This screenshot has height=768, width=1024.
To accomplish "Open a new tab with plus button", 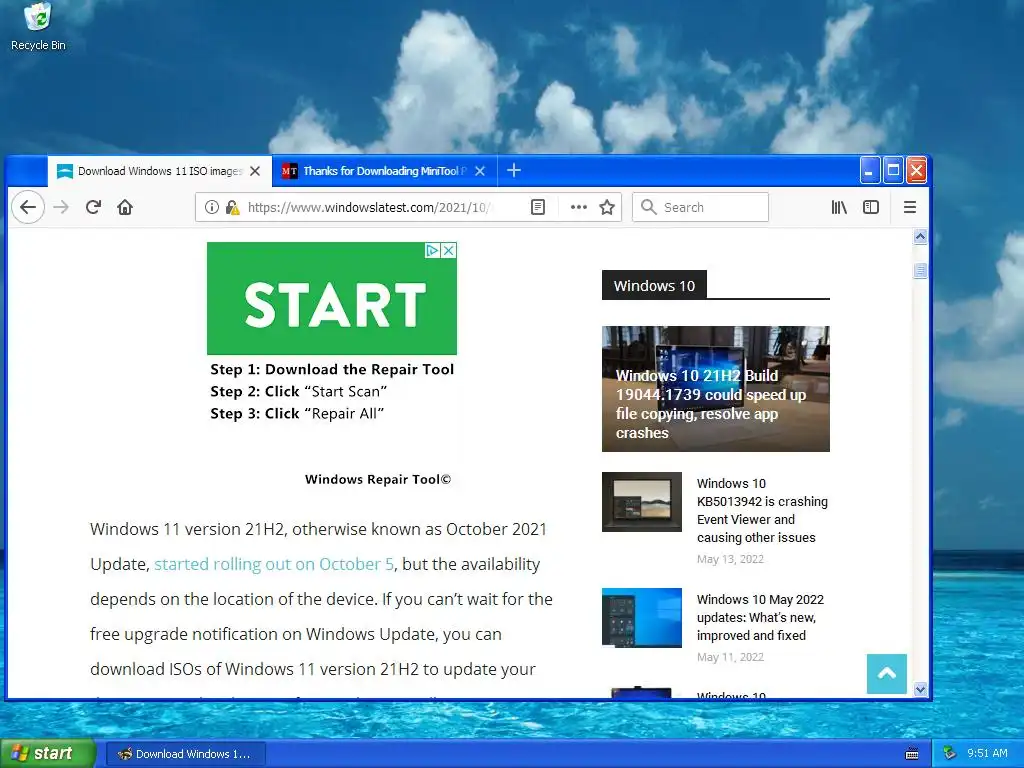I will point(514,170).
